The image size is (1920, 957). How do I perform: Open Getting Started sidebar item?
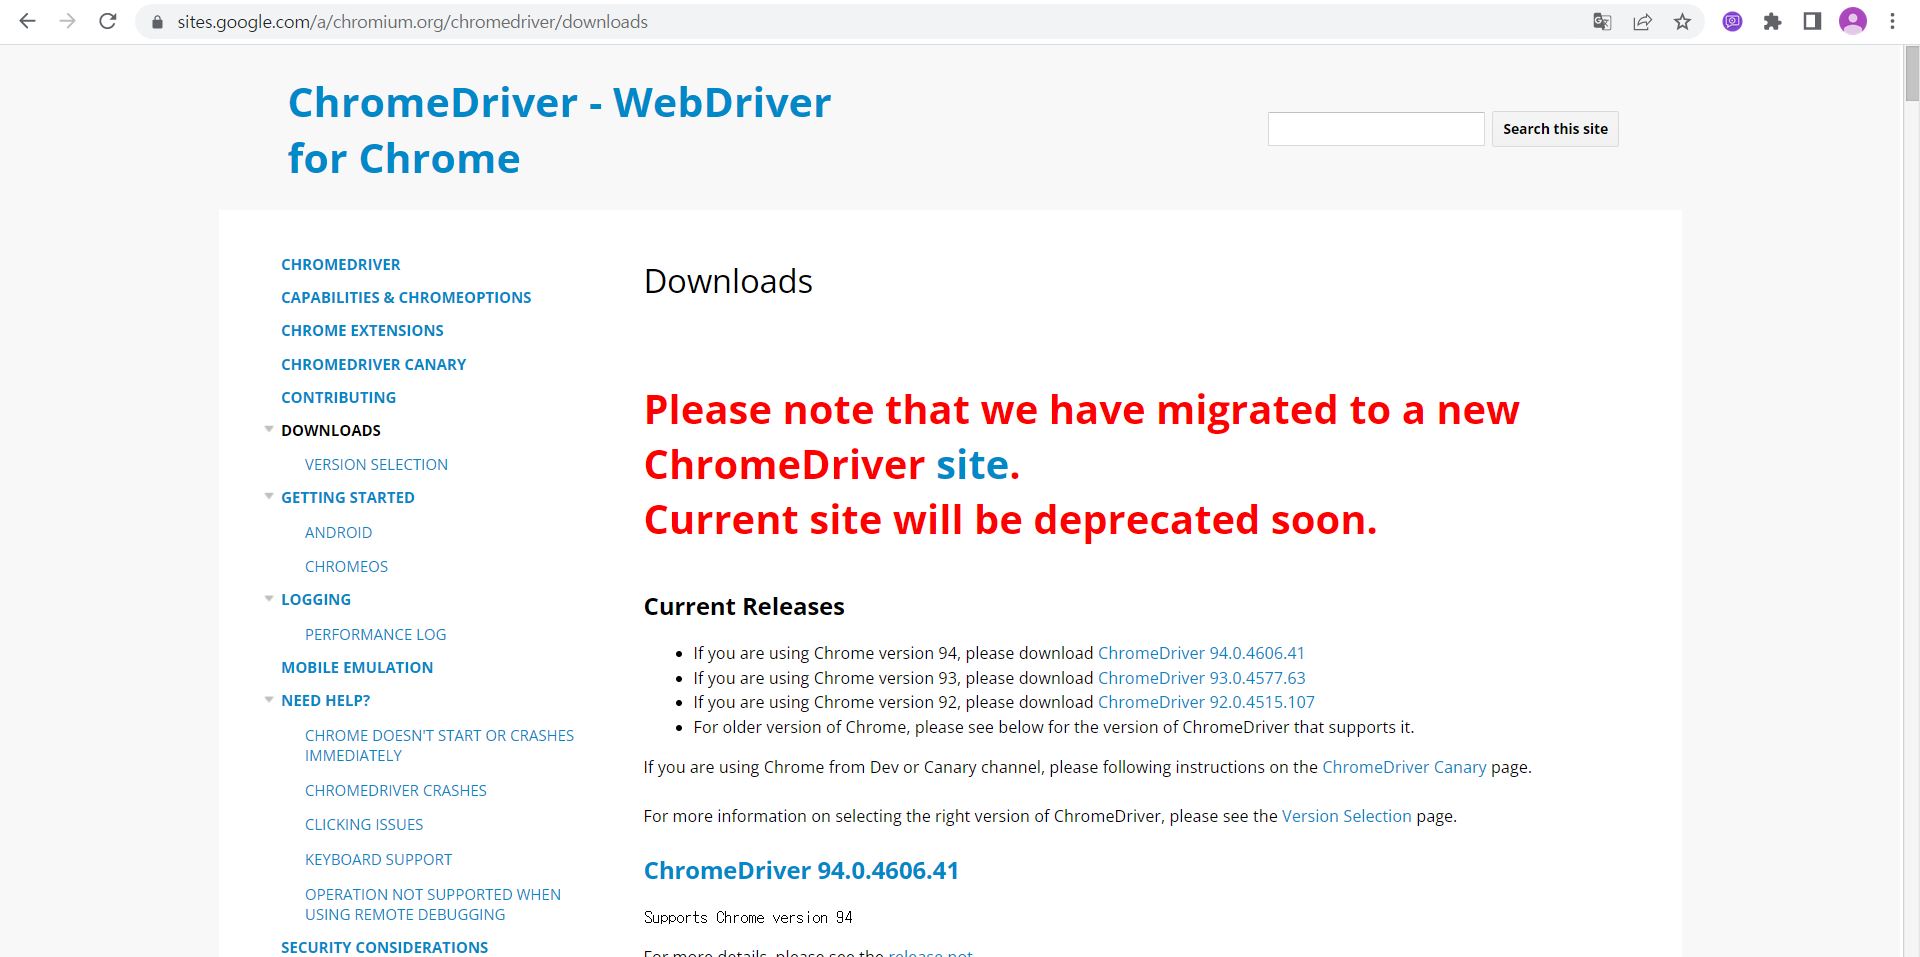coord(347,497)
